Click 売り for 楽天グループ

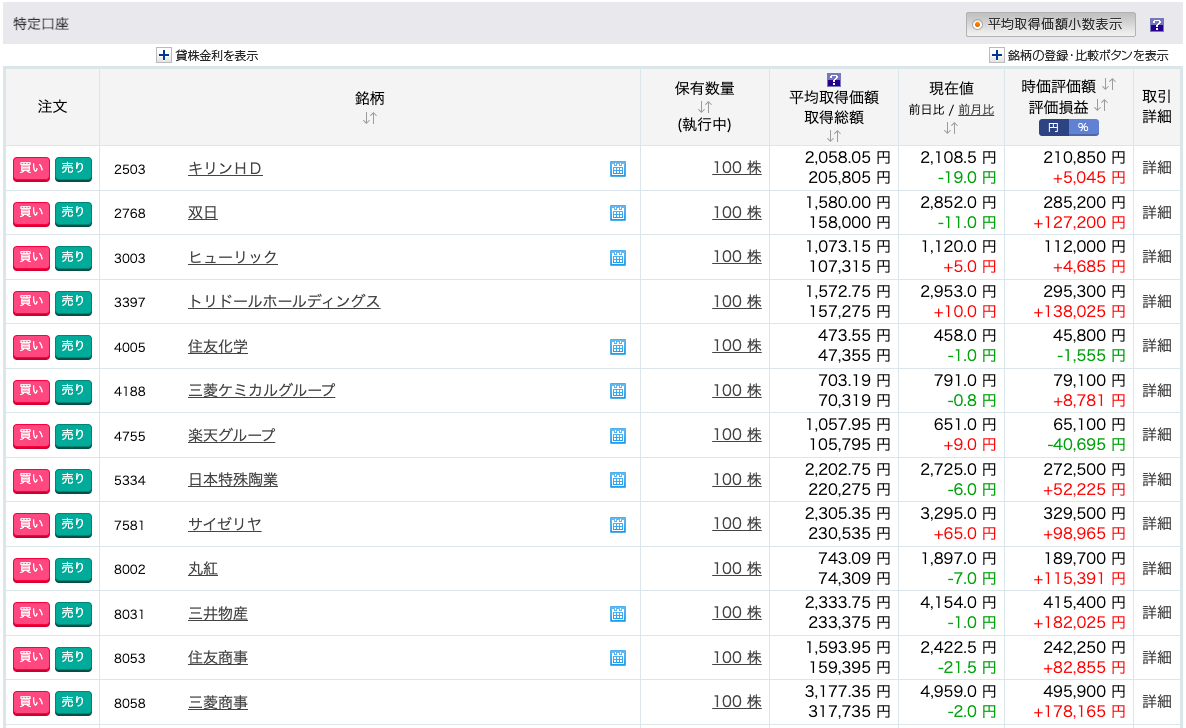[x=73, y=436]
